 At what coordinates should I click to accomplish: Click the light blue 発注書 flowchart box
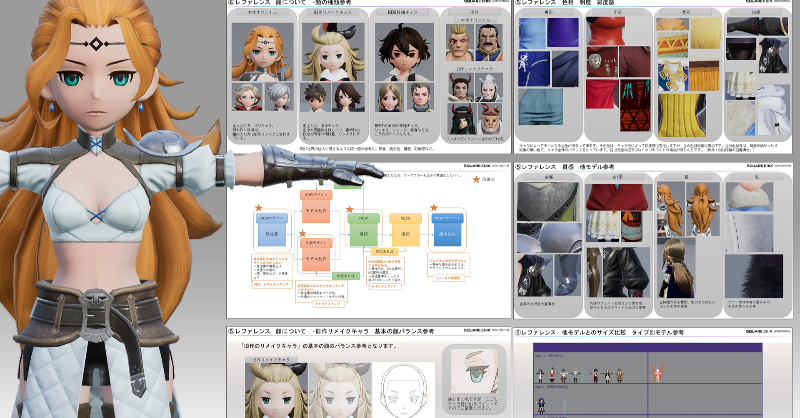pos(271,230)
